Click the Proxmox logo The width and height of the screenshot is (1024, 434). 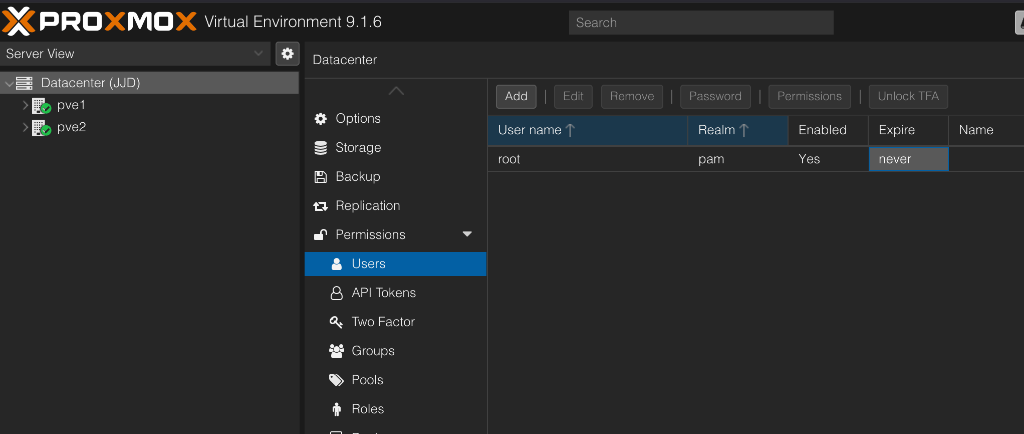[99, 22]
